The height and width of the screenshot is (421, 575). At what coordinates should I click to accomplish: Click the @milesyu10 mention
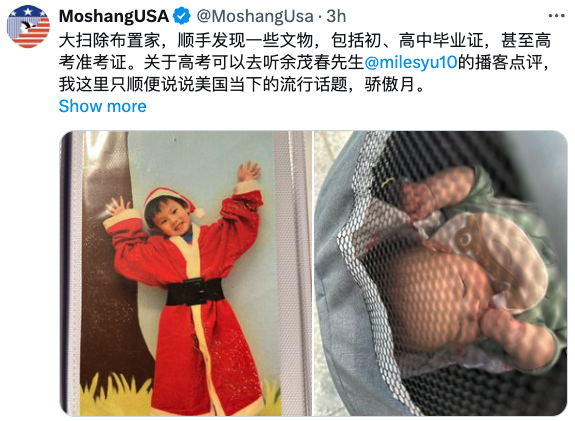411,62
